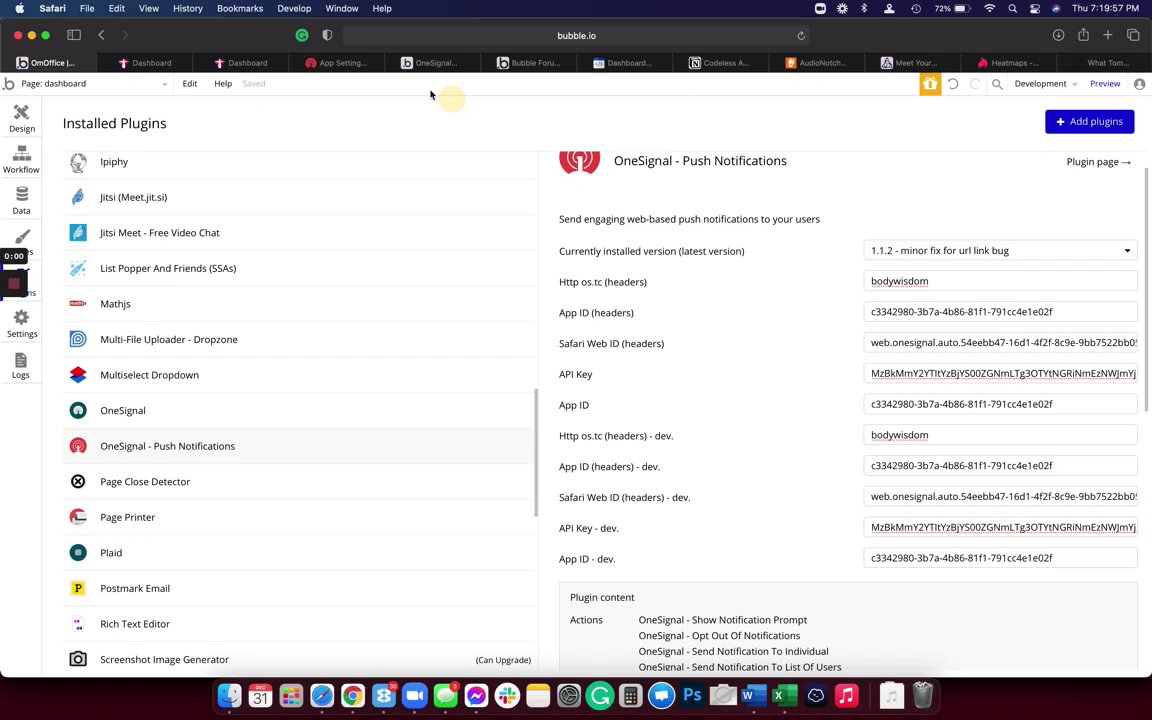The height and width of the screenshot is (720, 1152).
Task: Click the privacy shield icon in Safari
Action: 327,35
